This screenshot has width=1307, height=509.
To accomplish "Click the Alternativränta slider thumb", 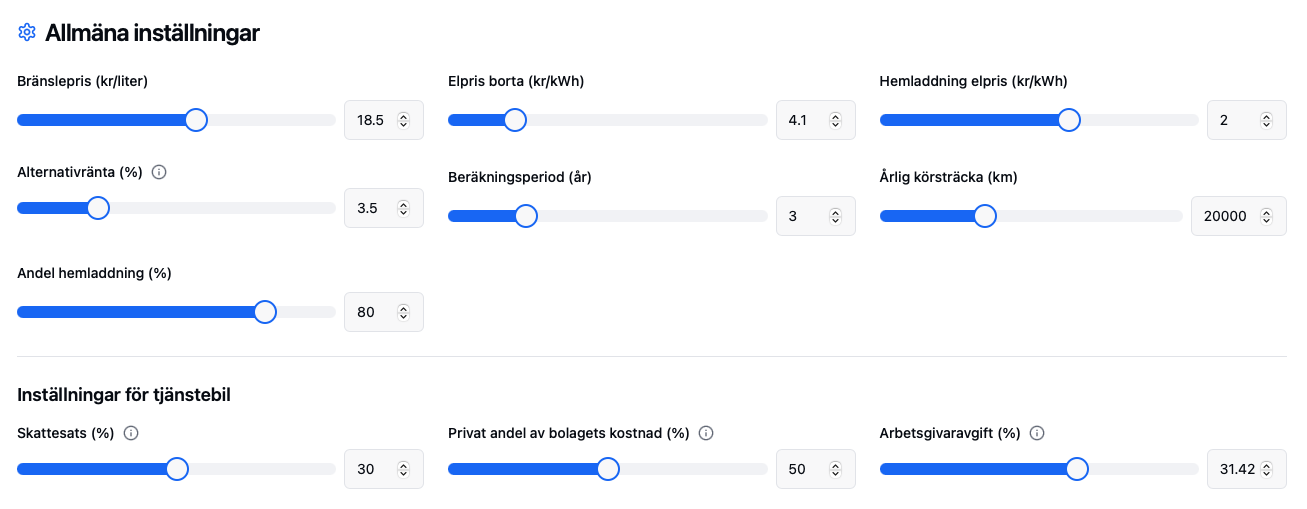I will (98, 208).
